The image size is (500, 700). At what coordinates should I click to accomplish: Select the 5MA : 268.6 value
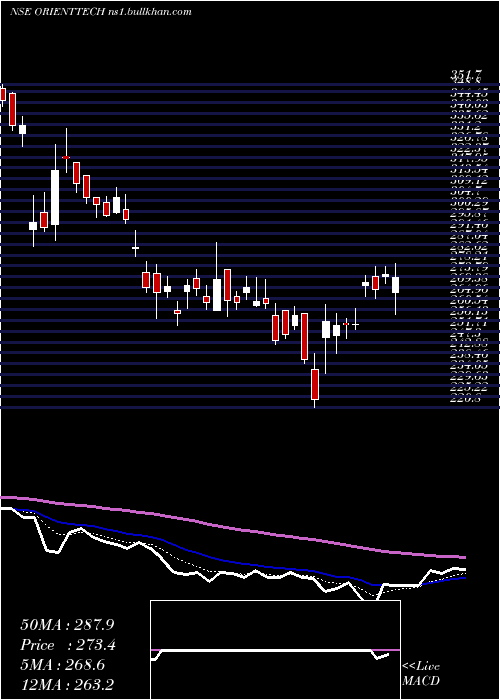coord(62,665)
